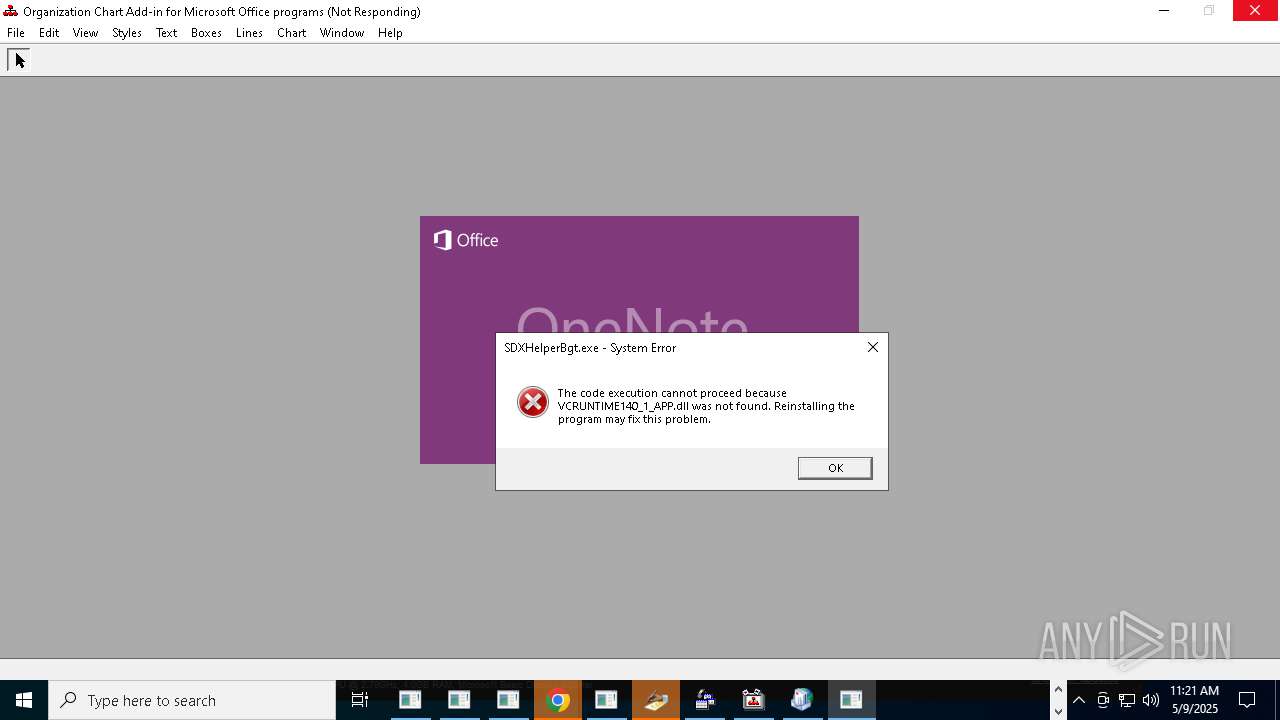Open the Boxes menu

tap(207, 33)
